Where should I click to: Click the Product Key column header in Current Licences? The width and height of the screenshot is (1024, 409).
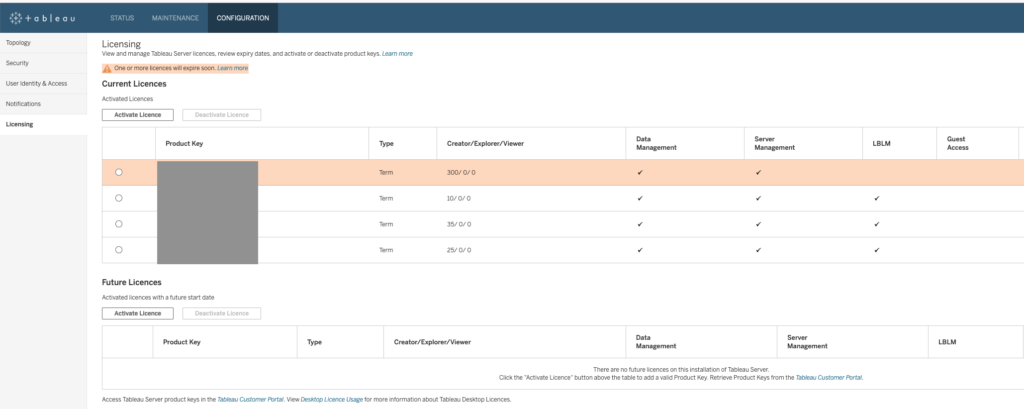[x=185, y=143]
